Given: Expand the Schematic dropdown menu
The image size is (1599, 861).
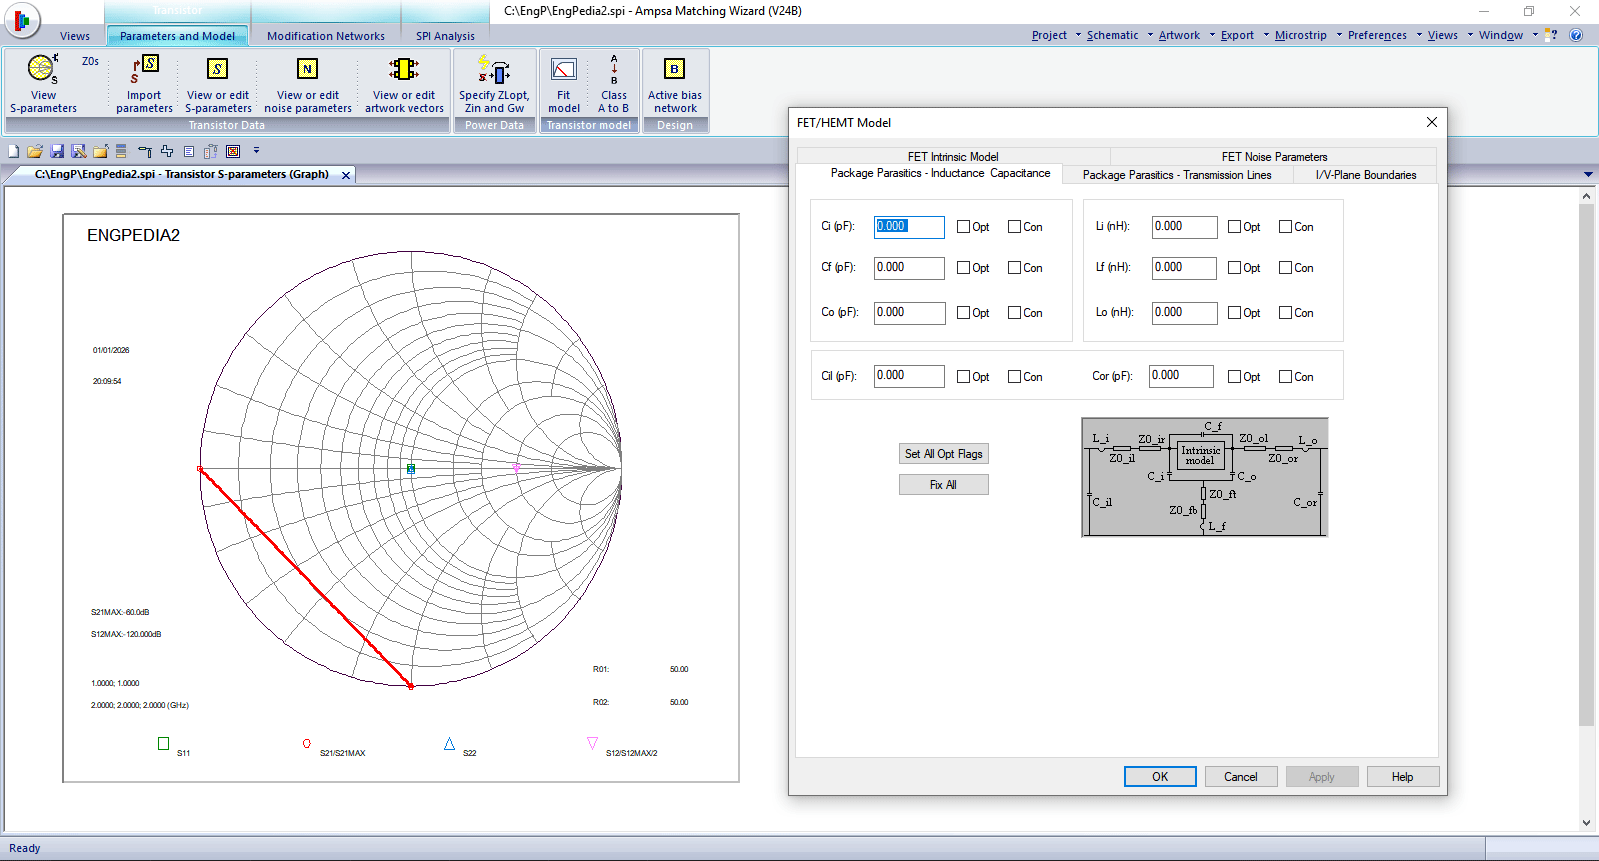Looking at the screenshot, I should (1112, 35).
